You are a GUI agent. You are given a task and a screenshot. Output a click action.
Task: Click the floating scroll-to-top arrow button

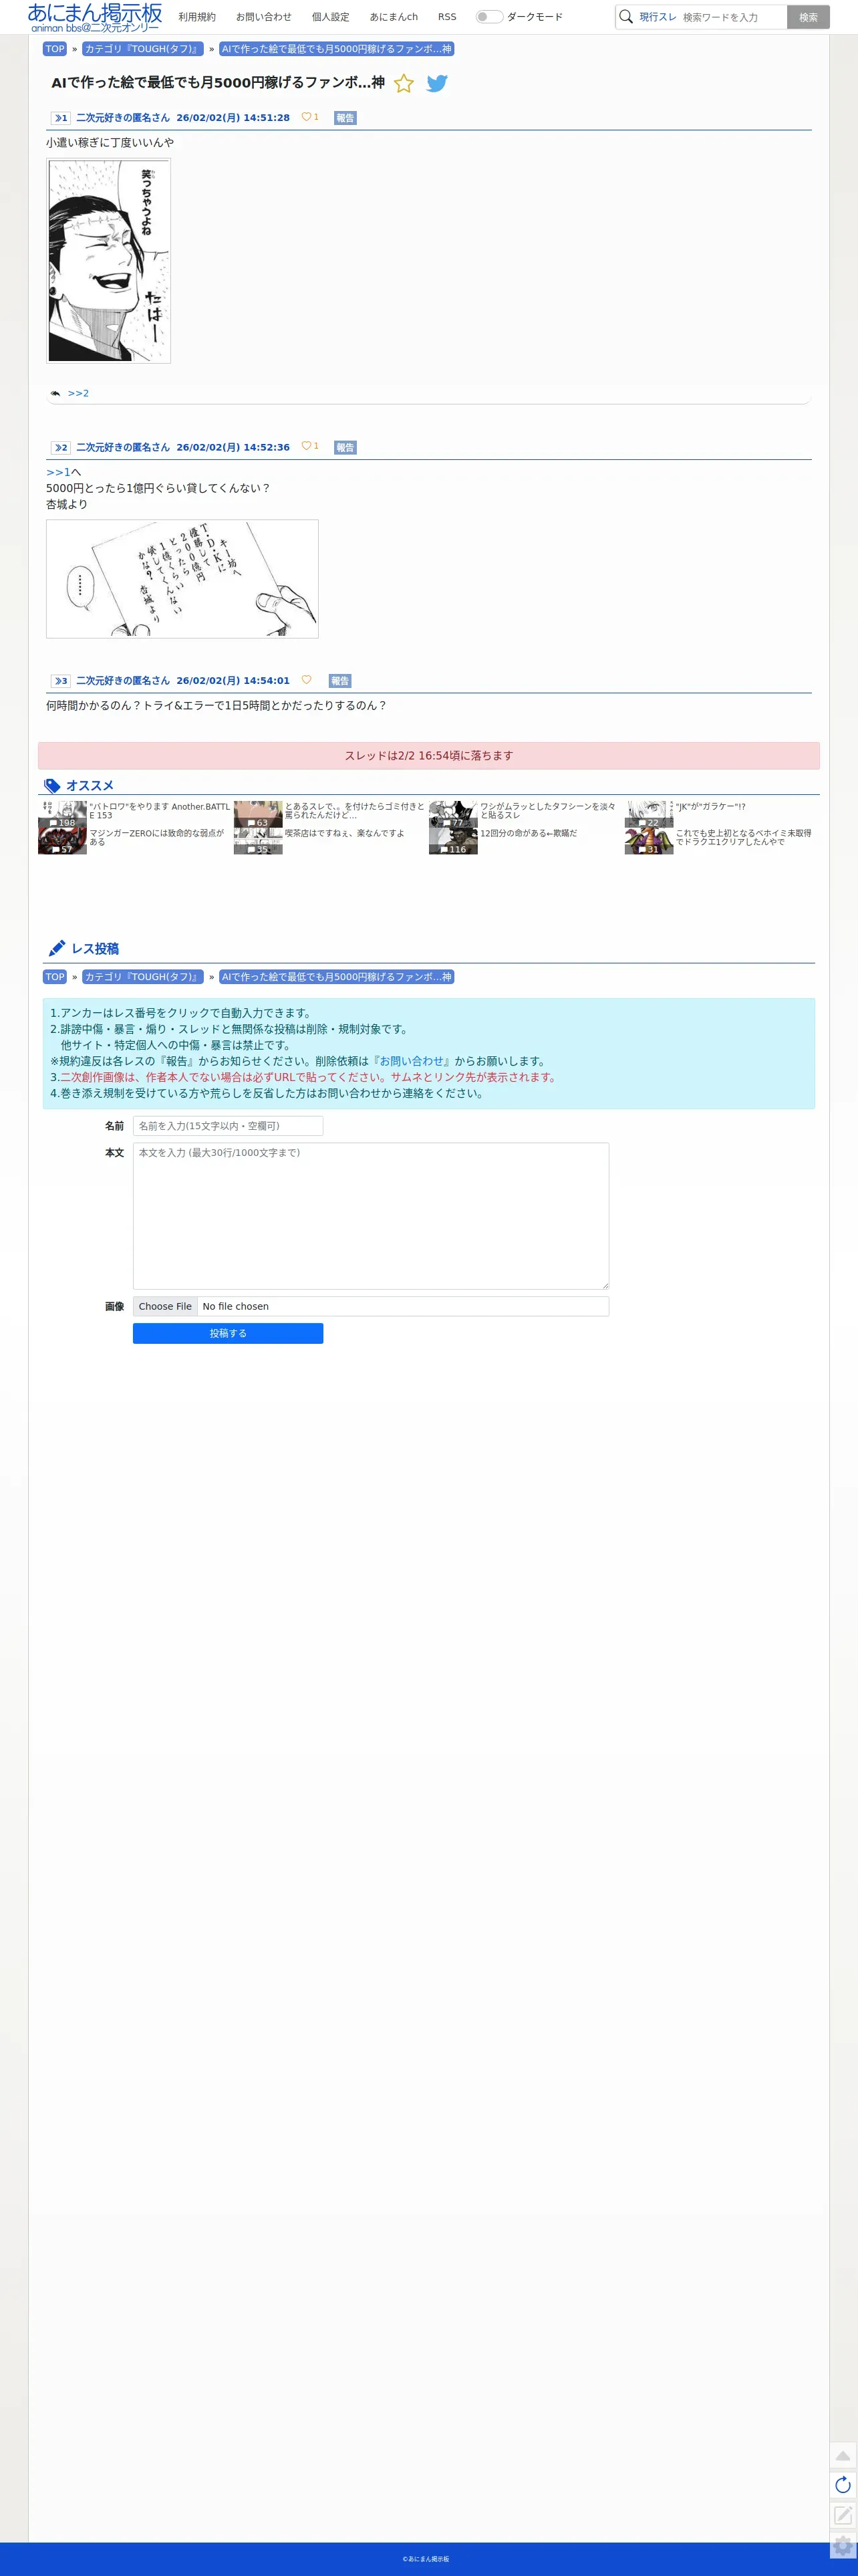843,2456
